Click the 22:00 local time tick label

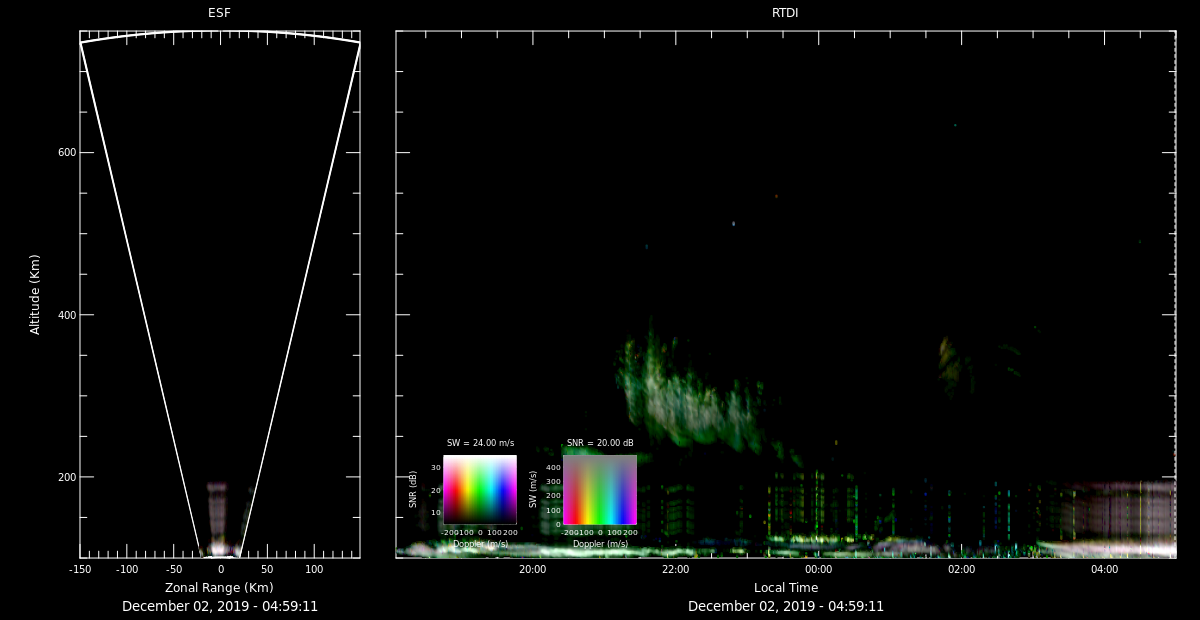tap(675, 569)
